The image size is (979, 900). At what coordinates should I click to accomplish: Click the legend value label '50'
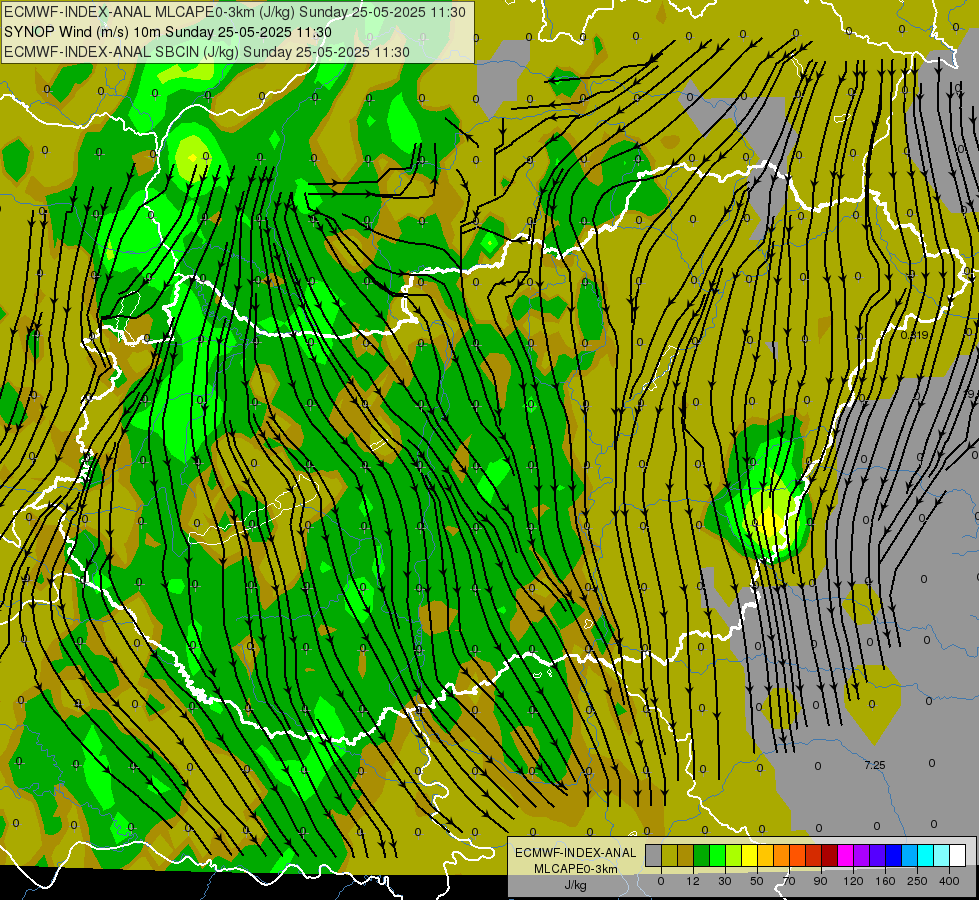(757, 881)
